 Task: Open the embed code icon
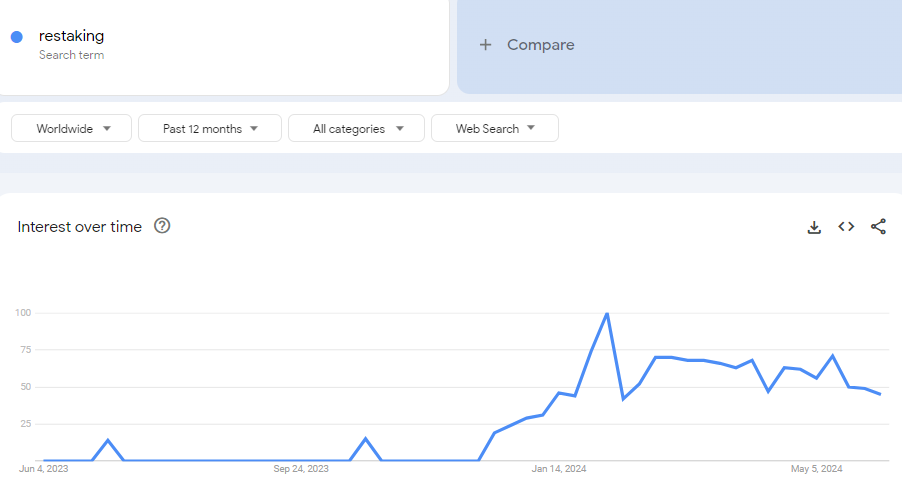click(846, 227)
